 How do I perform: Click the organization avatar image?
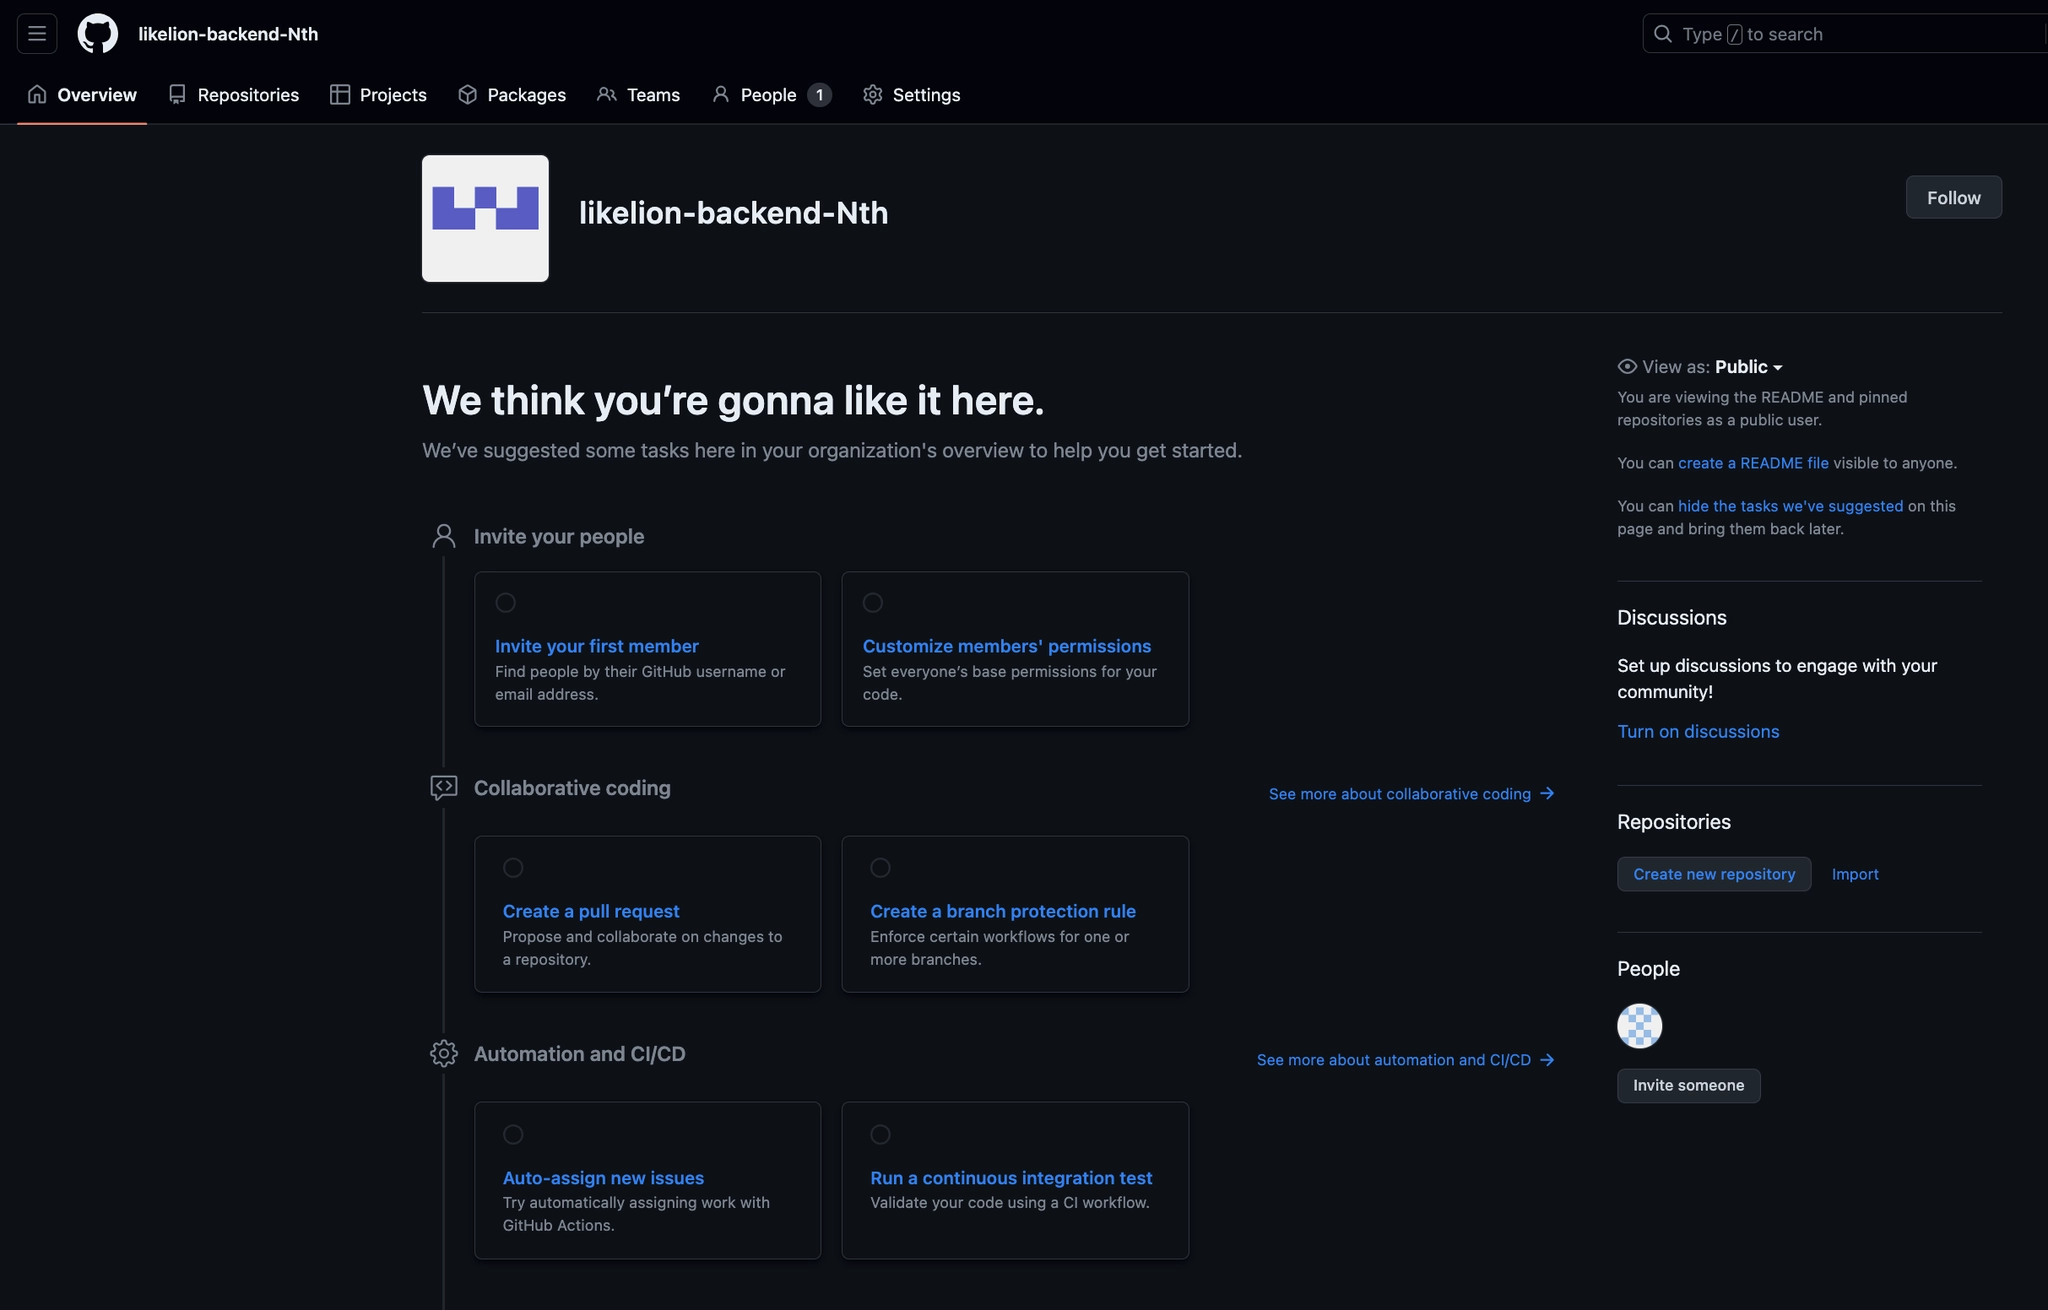tap(485, 218)
